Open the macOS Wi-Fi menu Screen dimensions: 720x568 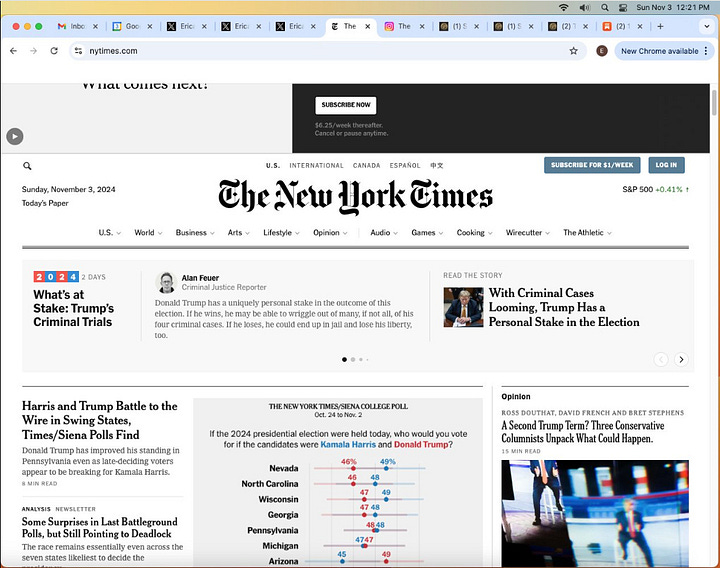563,7
